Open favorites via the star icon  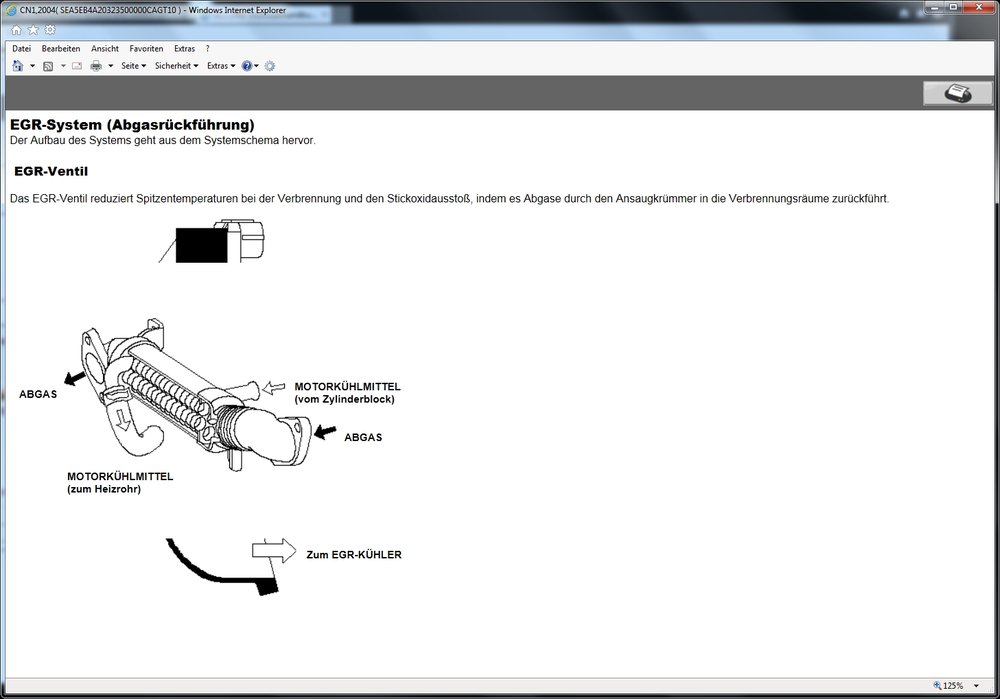33,30
